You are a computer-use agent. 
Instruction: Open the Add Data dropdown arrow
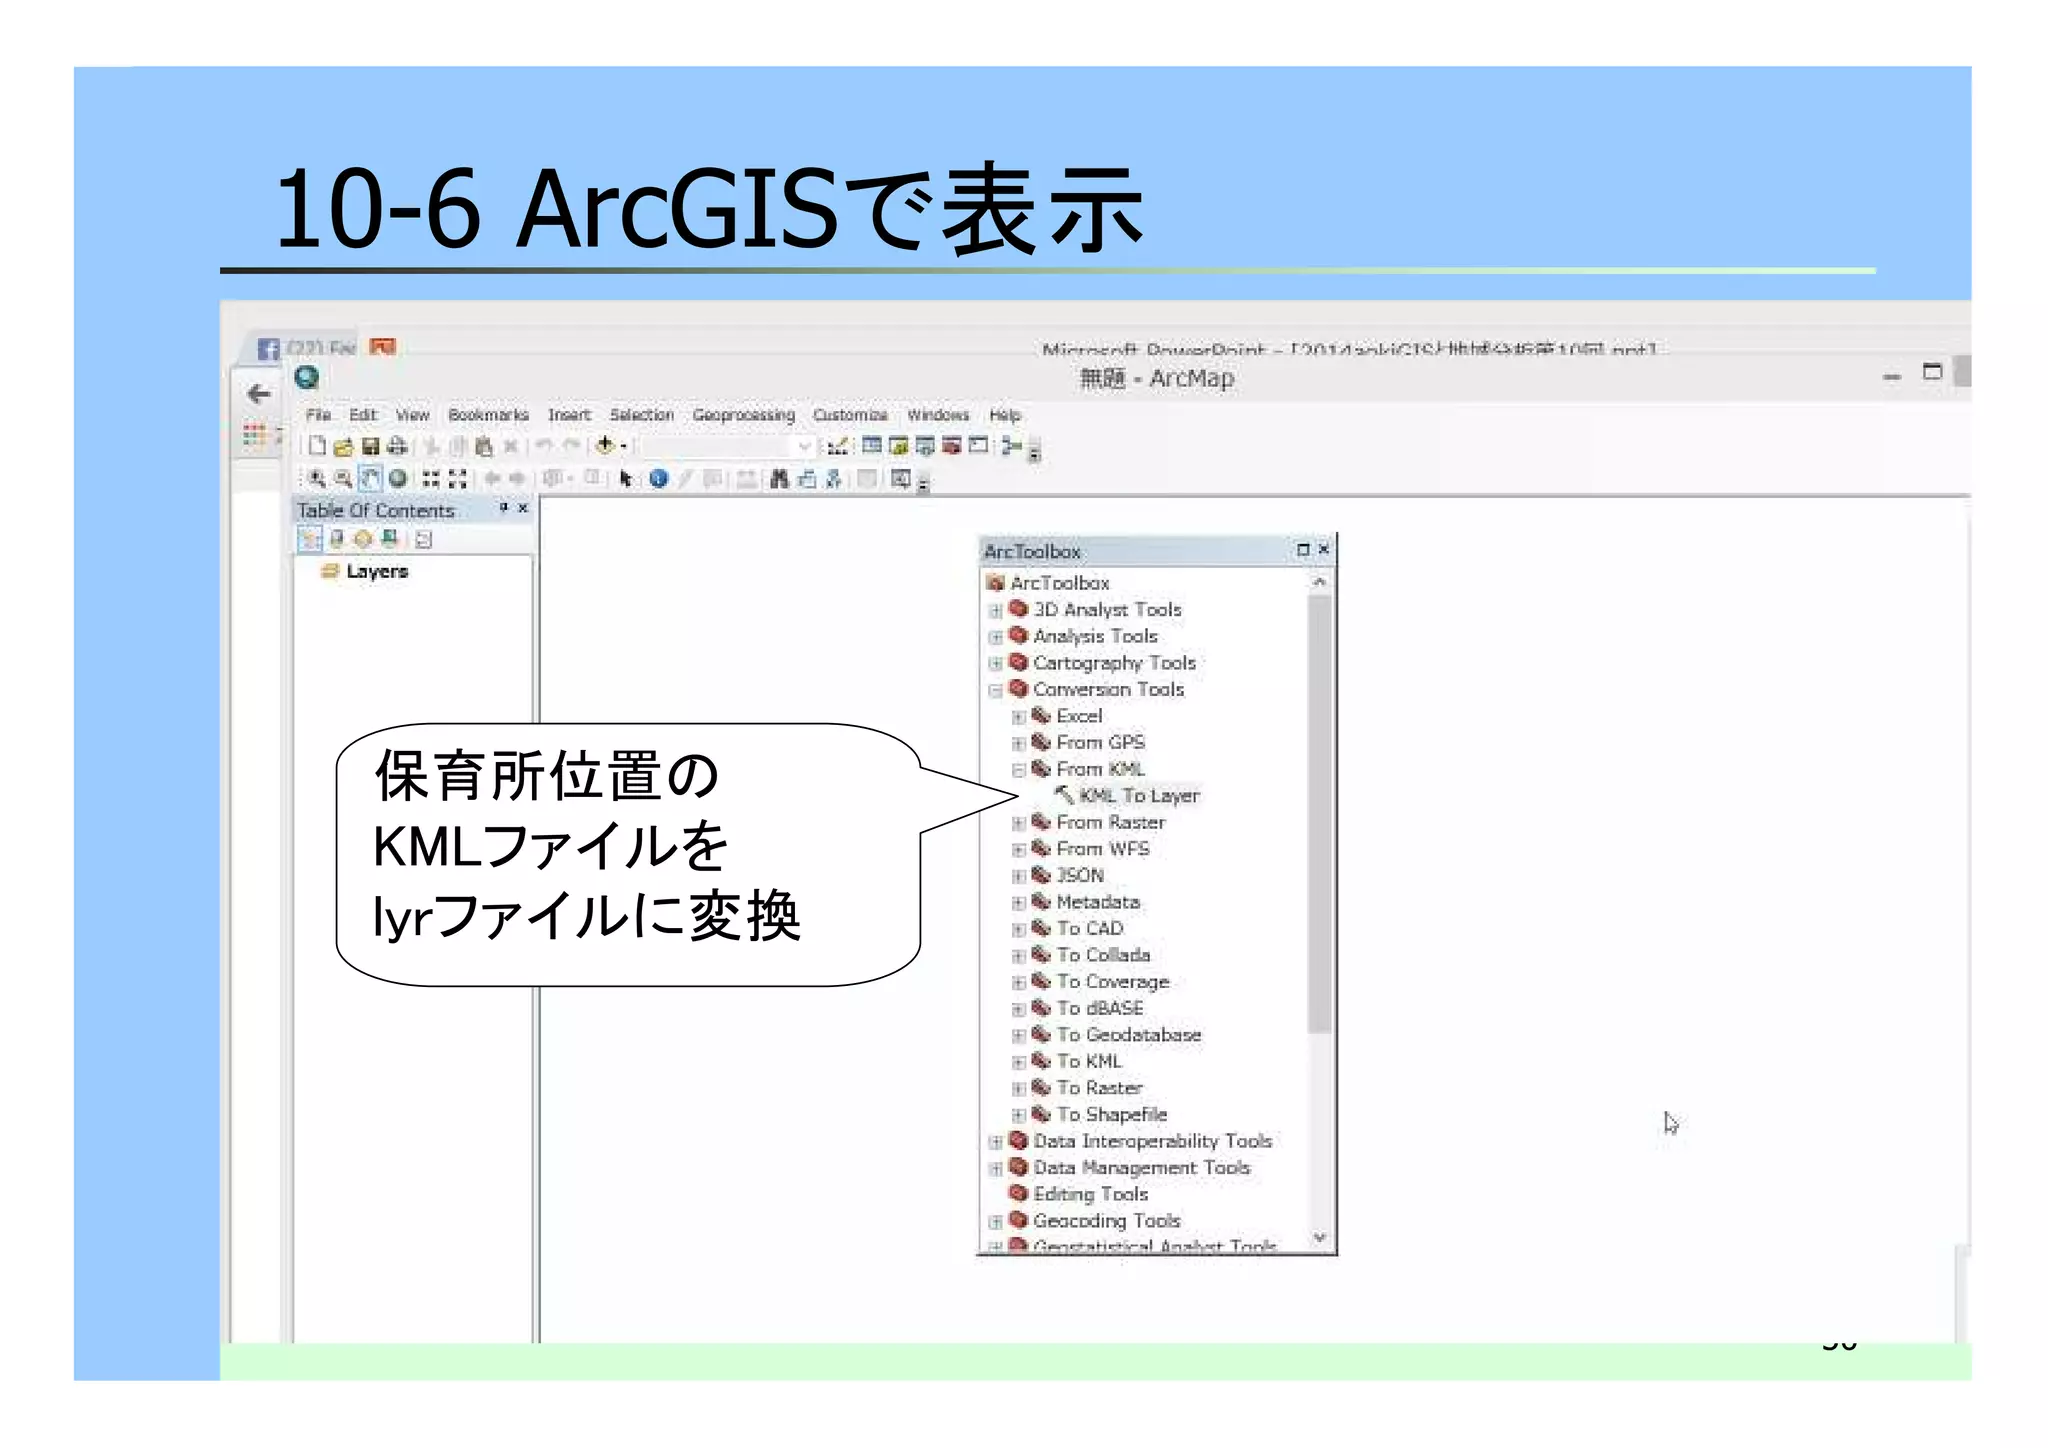click(x=623, y=446)
